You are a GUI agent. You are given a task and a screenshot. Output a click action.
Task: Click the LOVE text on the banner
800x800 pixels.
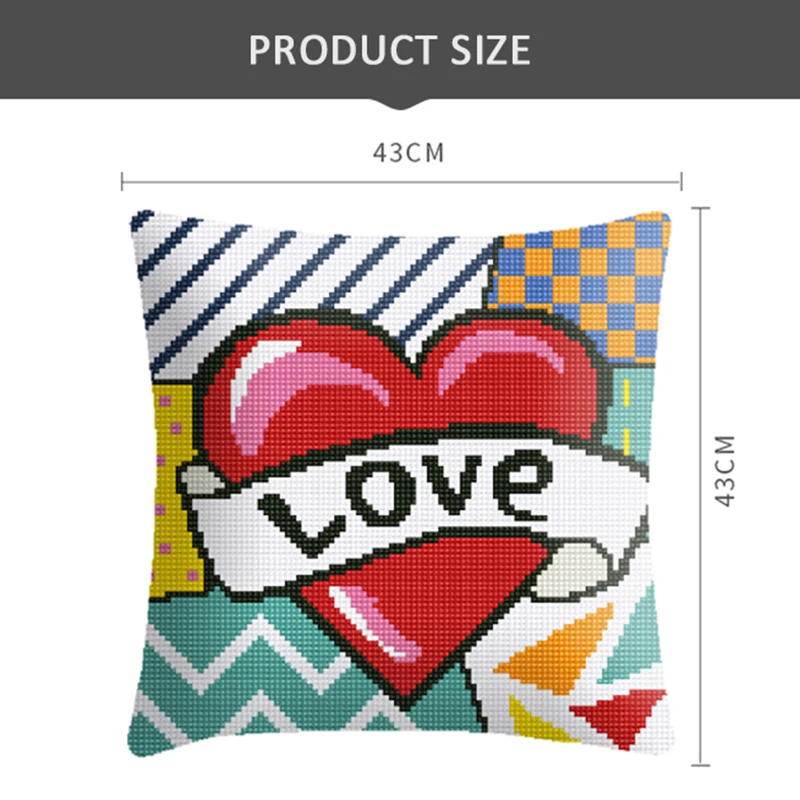(406, 503)
